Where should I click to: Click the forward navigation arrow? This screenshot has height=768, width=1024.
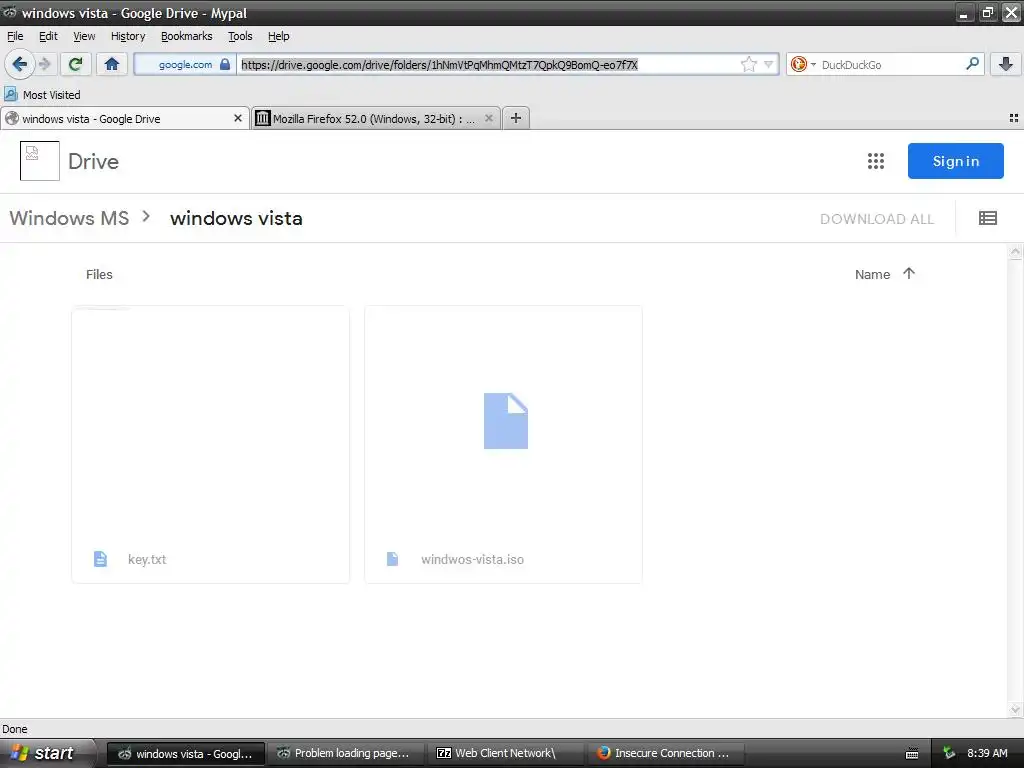pyautogui.click(x=45, y=64)
